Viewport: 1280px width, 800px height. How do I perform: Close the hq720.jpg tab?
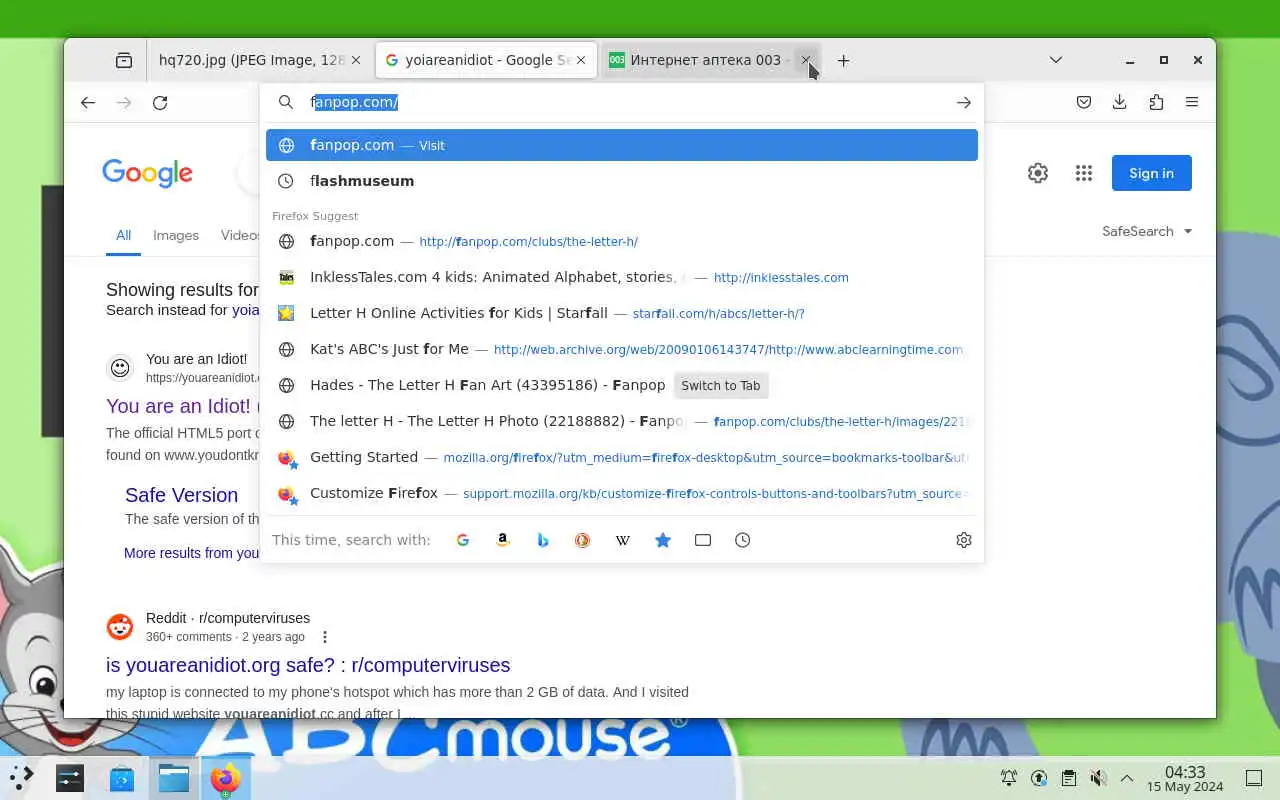(x=355, y=60)
